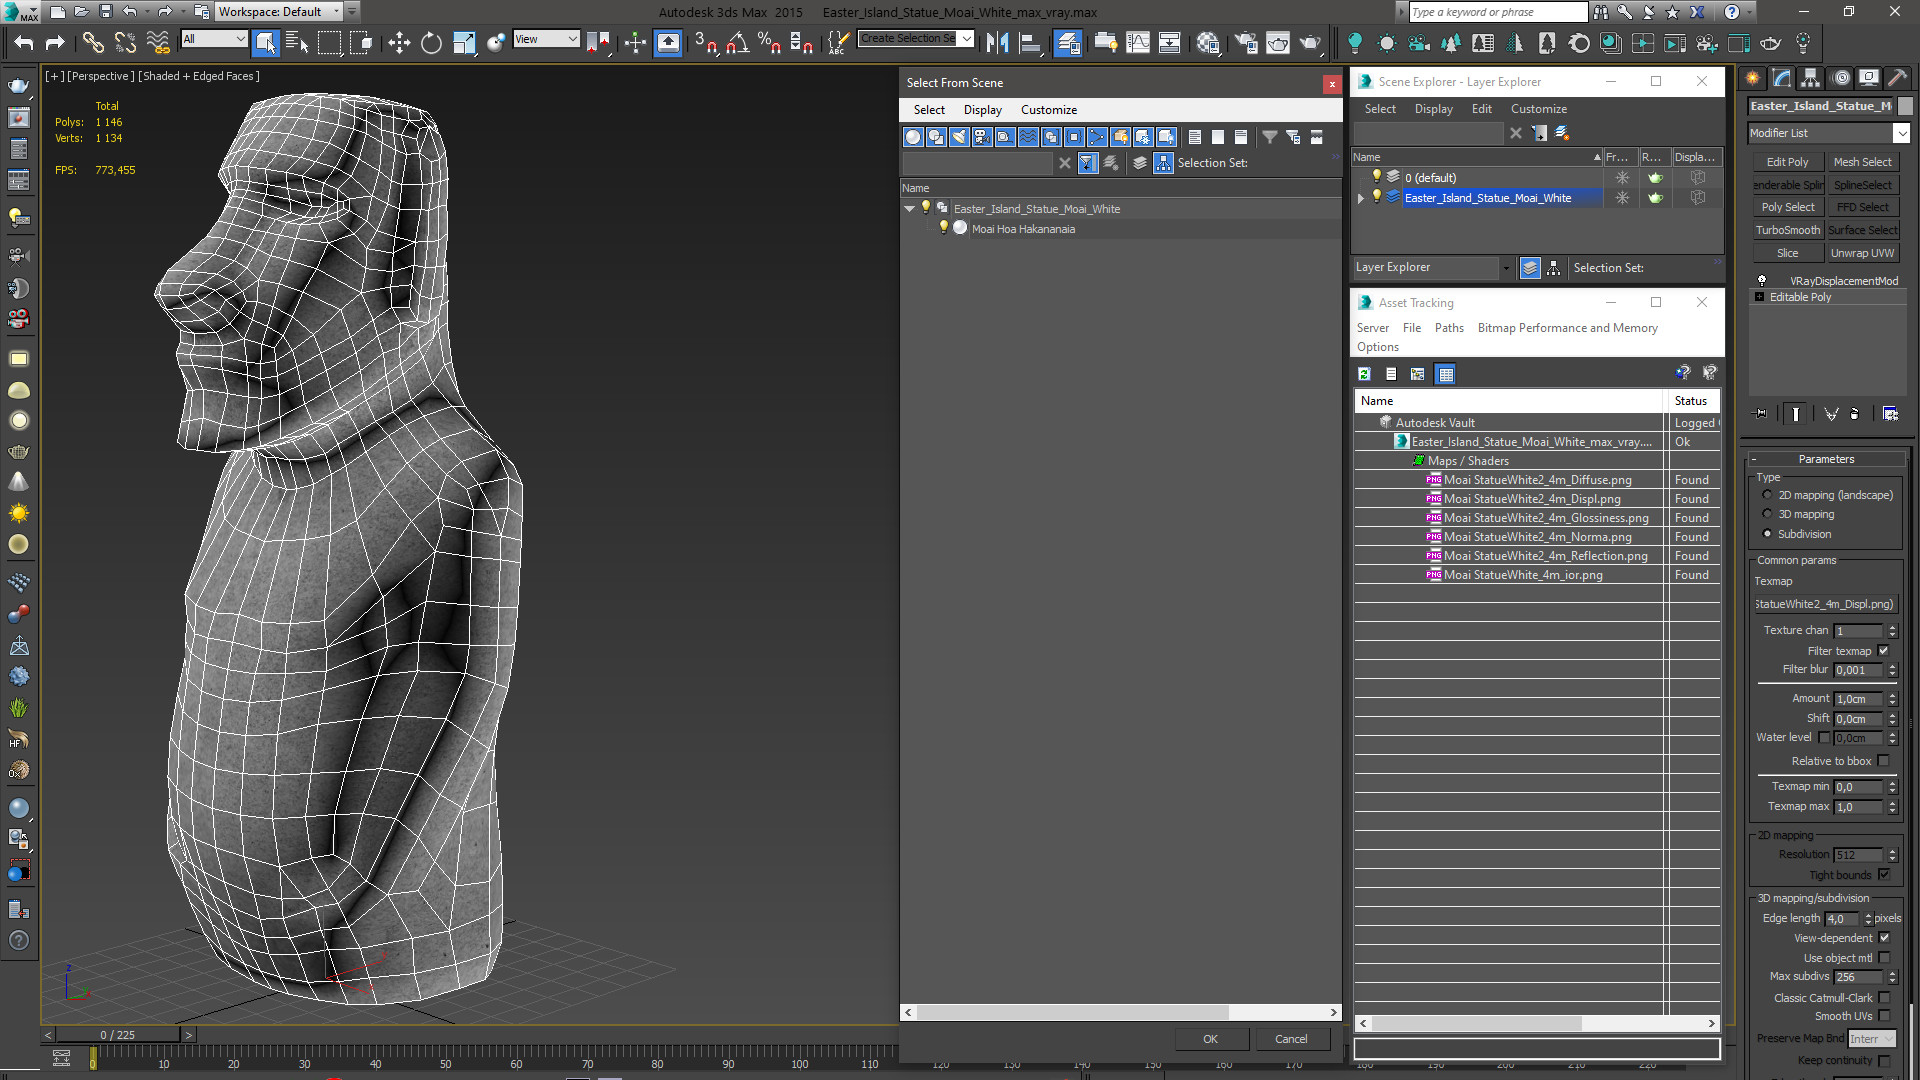Expand the Maps/Shaders asset group

(1420, 460)
